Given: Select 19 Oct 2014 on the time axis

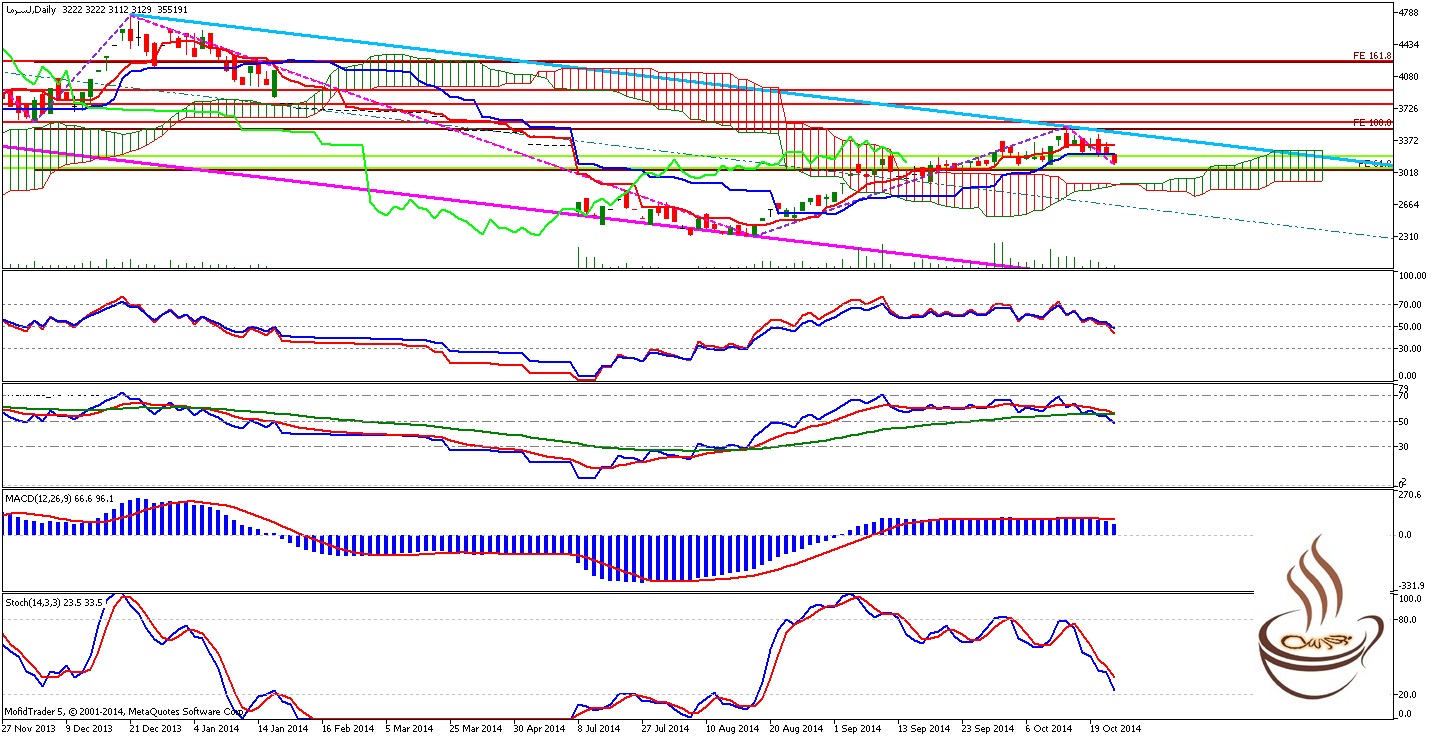Looking at the screenshot, I should click(1114, 729).
